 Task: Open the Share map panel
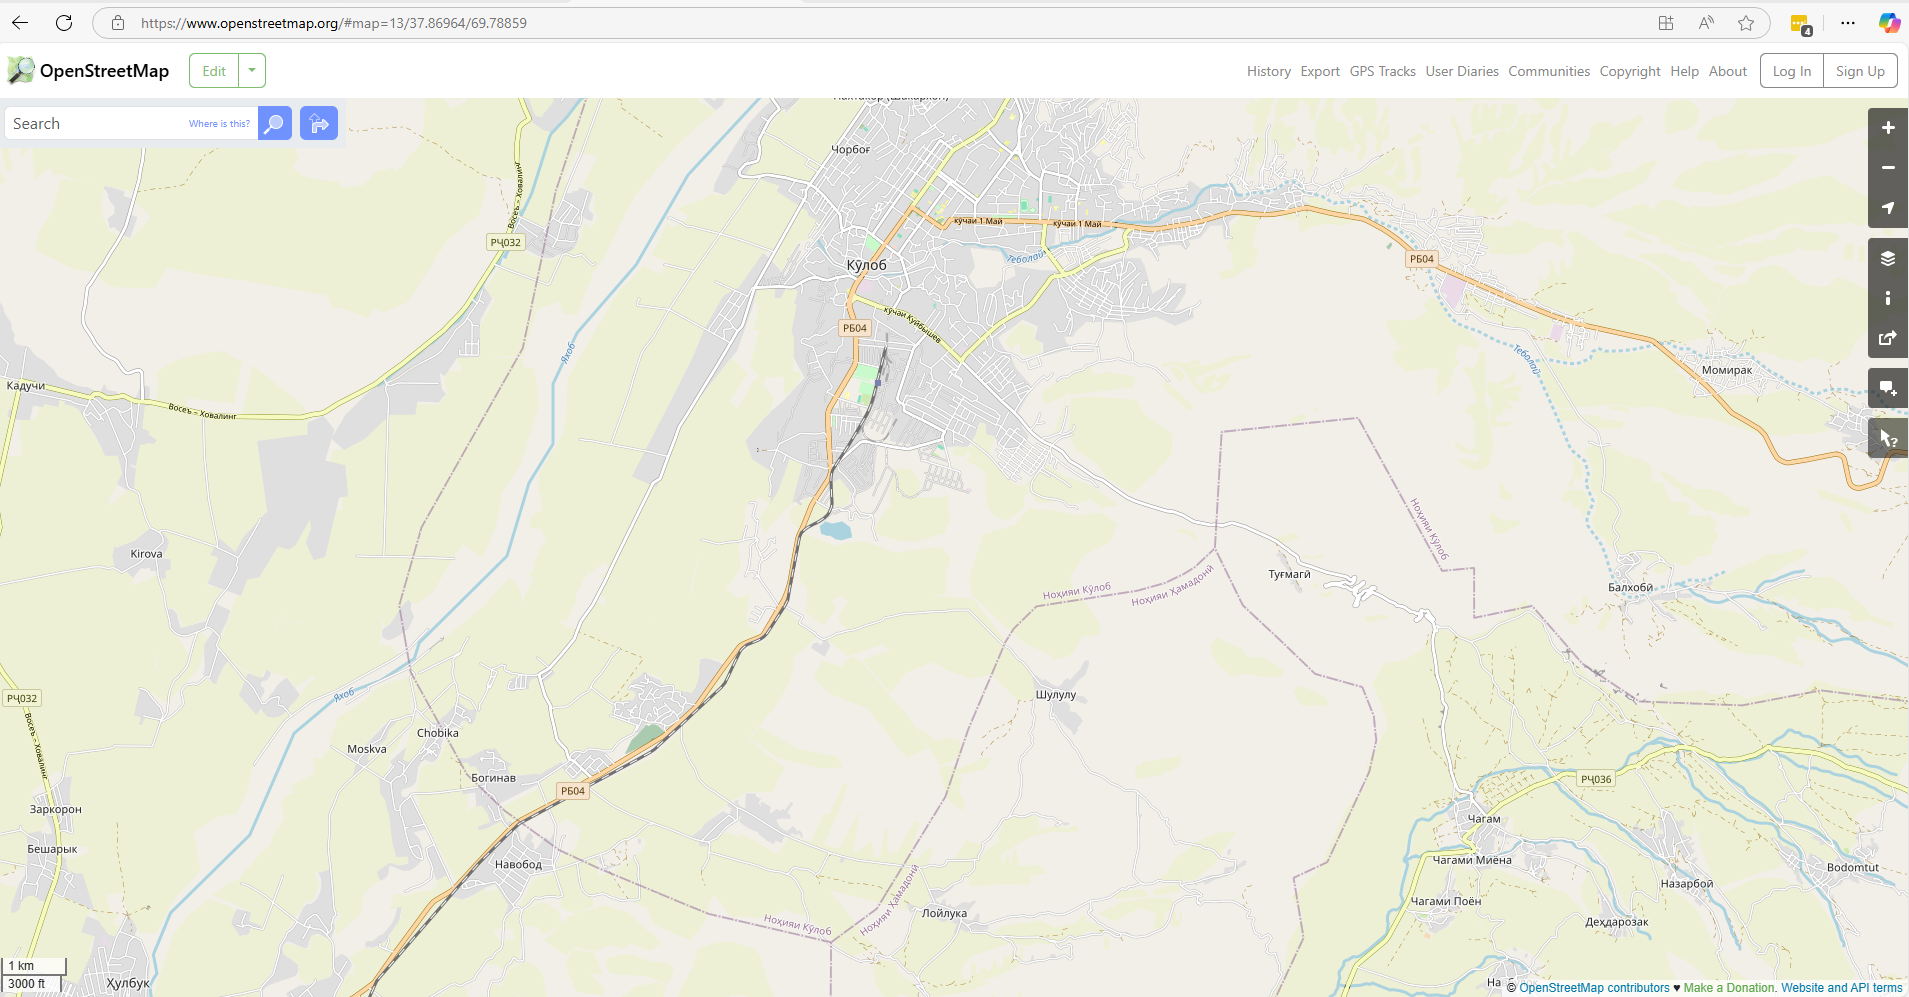coord(1887,338)
